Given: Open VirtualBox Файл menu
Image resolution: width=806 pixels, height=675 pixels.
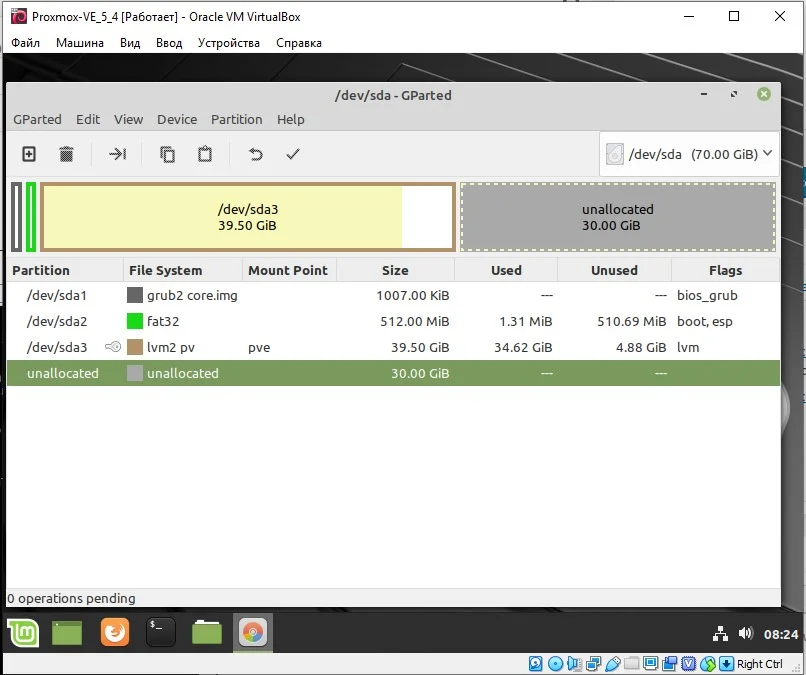Looking at the screenshot, I should click(x=25, y=43).
